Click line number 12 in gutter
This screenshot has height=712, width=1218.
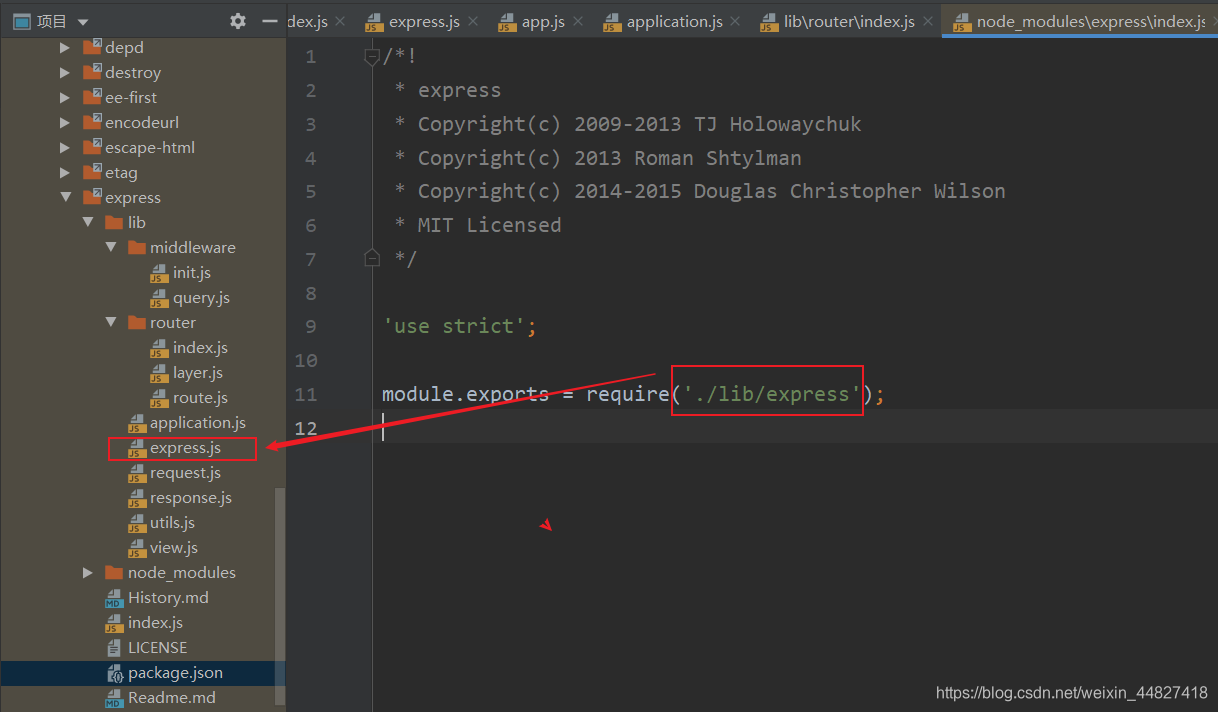tap(305, 428)
